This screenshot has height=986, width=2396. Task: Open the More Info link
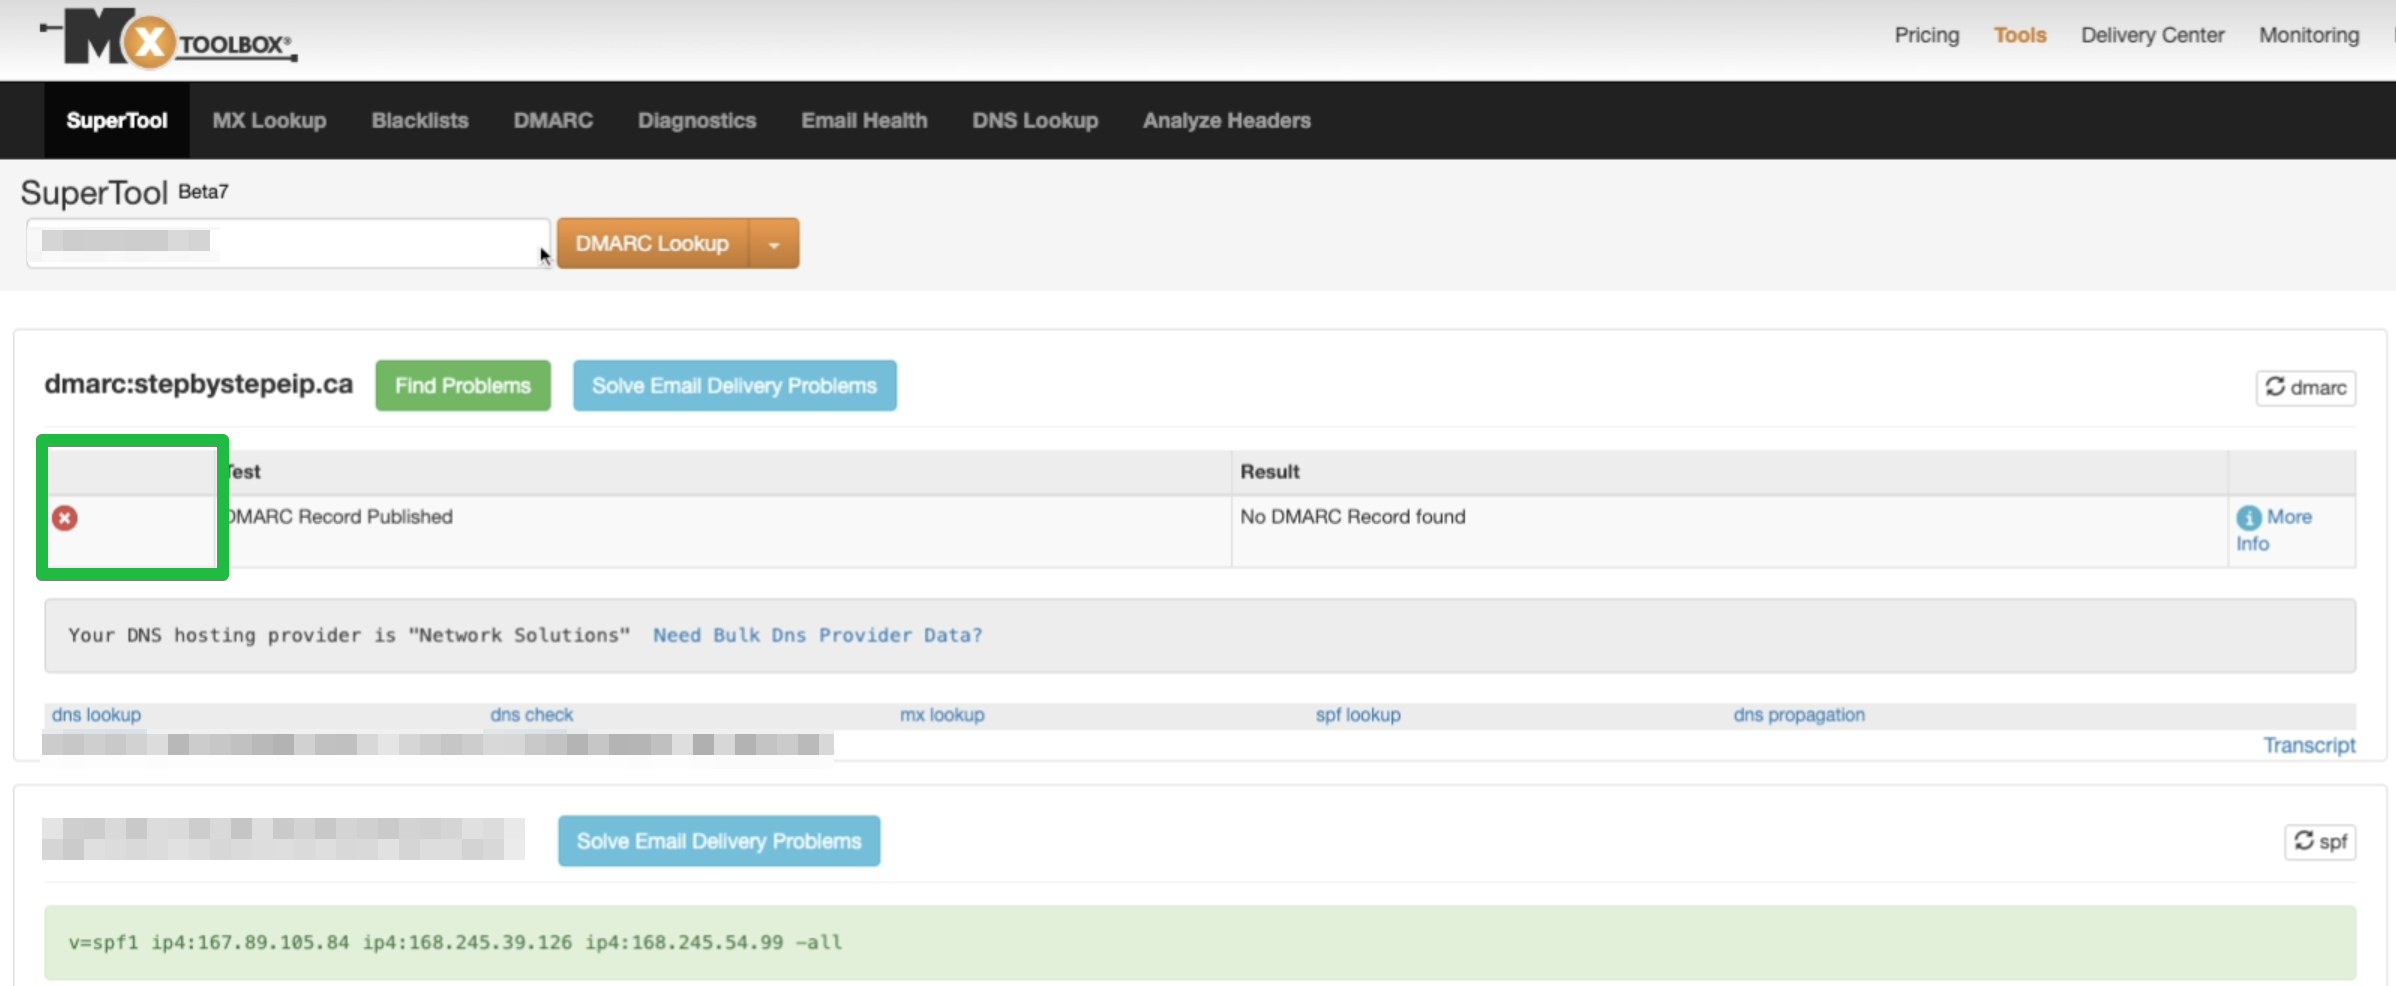(x=2274, y=530)
